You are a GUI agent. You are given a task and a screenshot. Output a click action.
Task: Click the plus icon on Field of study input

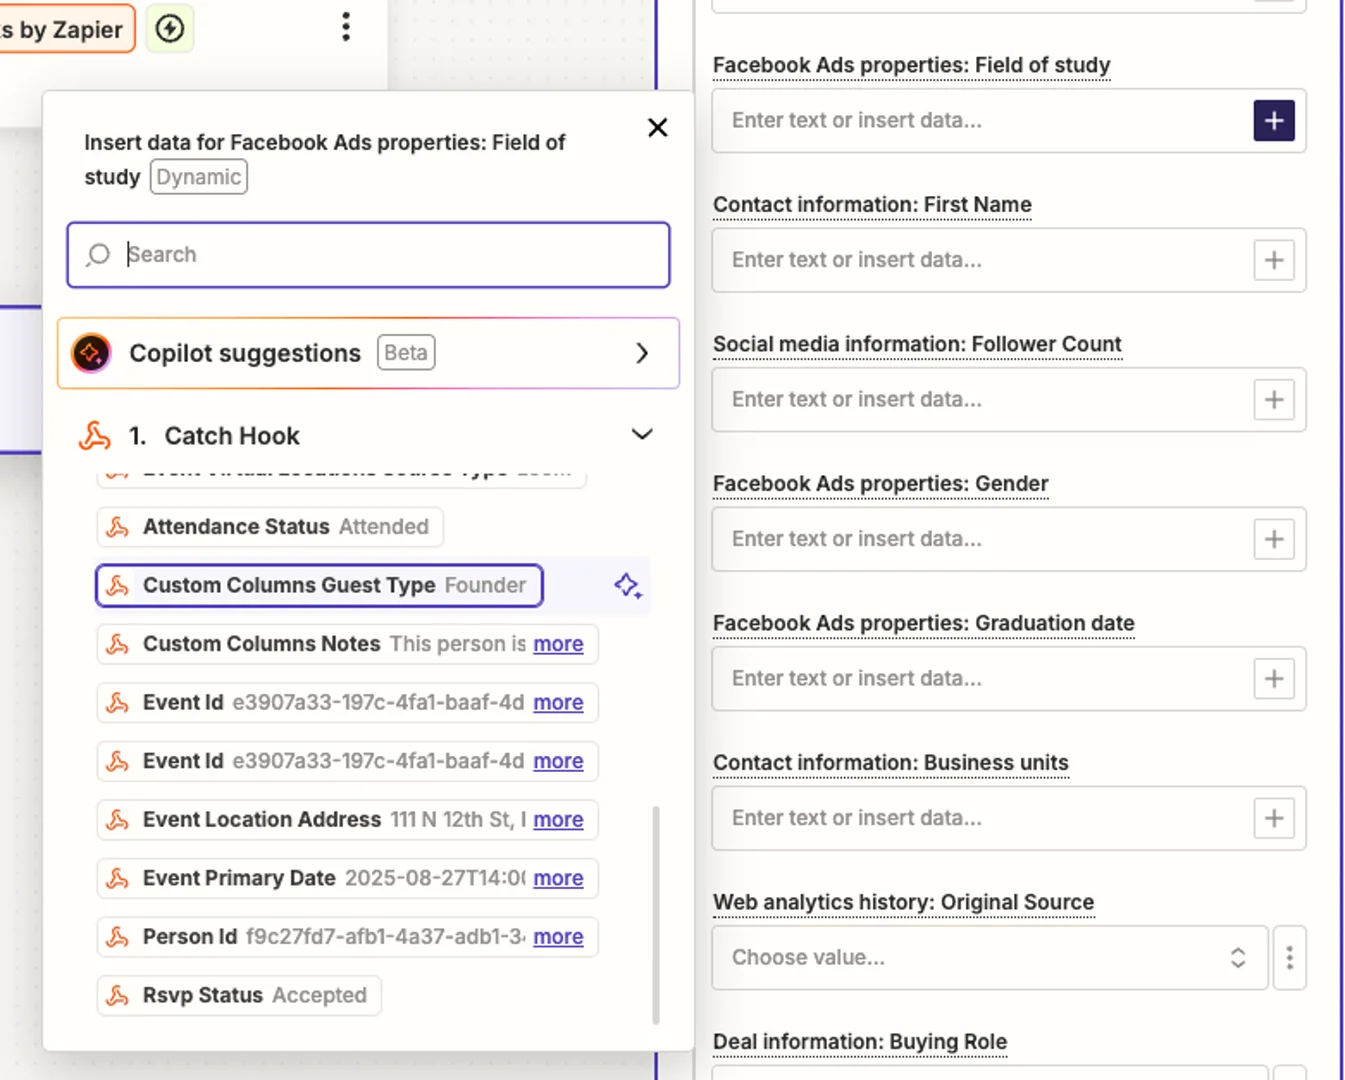(x=1273, y=120)
